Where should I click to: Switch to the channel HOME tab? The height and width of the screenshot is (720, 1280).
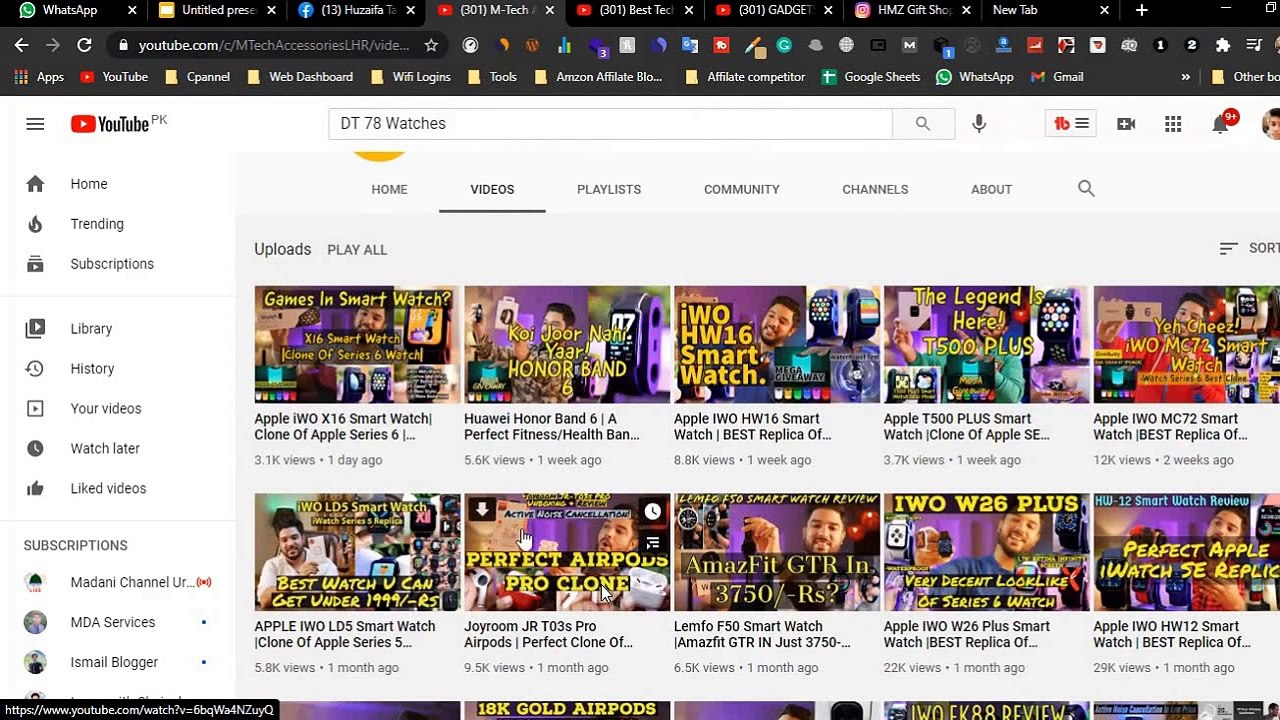[389, 189]
